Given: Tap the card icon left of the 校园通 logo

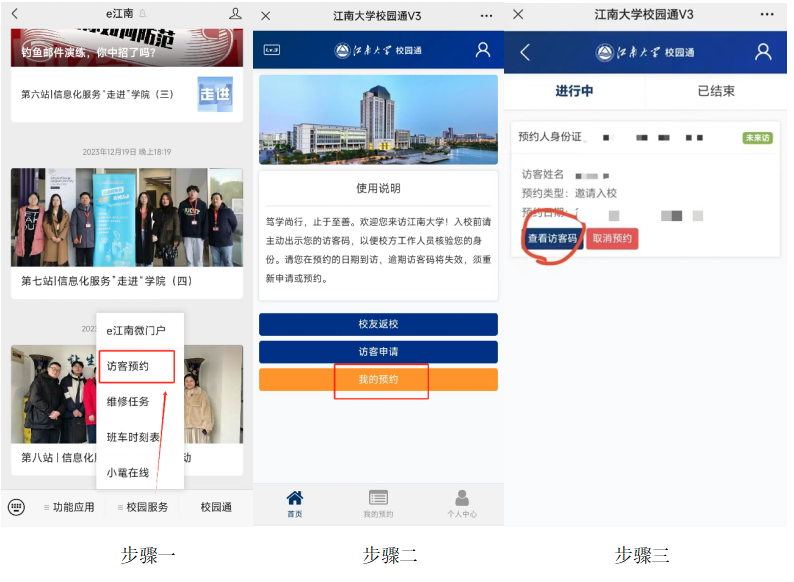Looking at the screenshot, I should 271,50.
